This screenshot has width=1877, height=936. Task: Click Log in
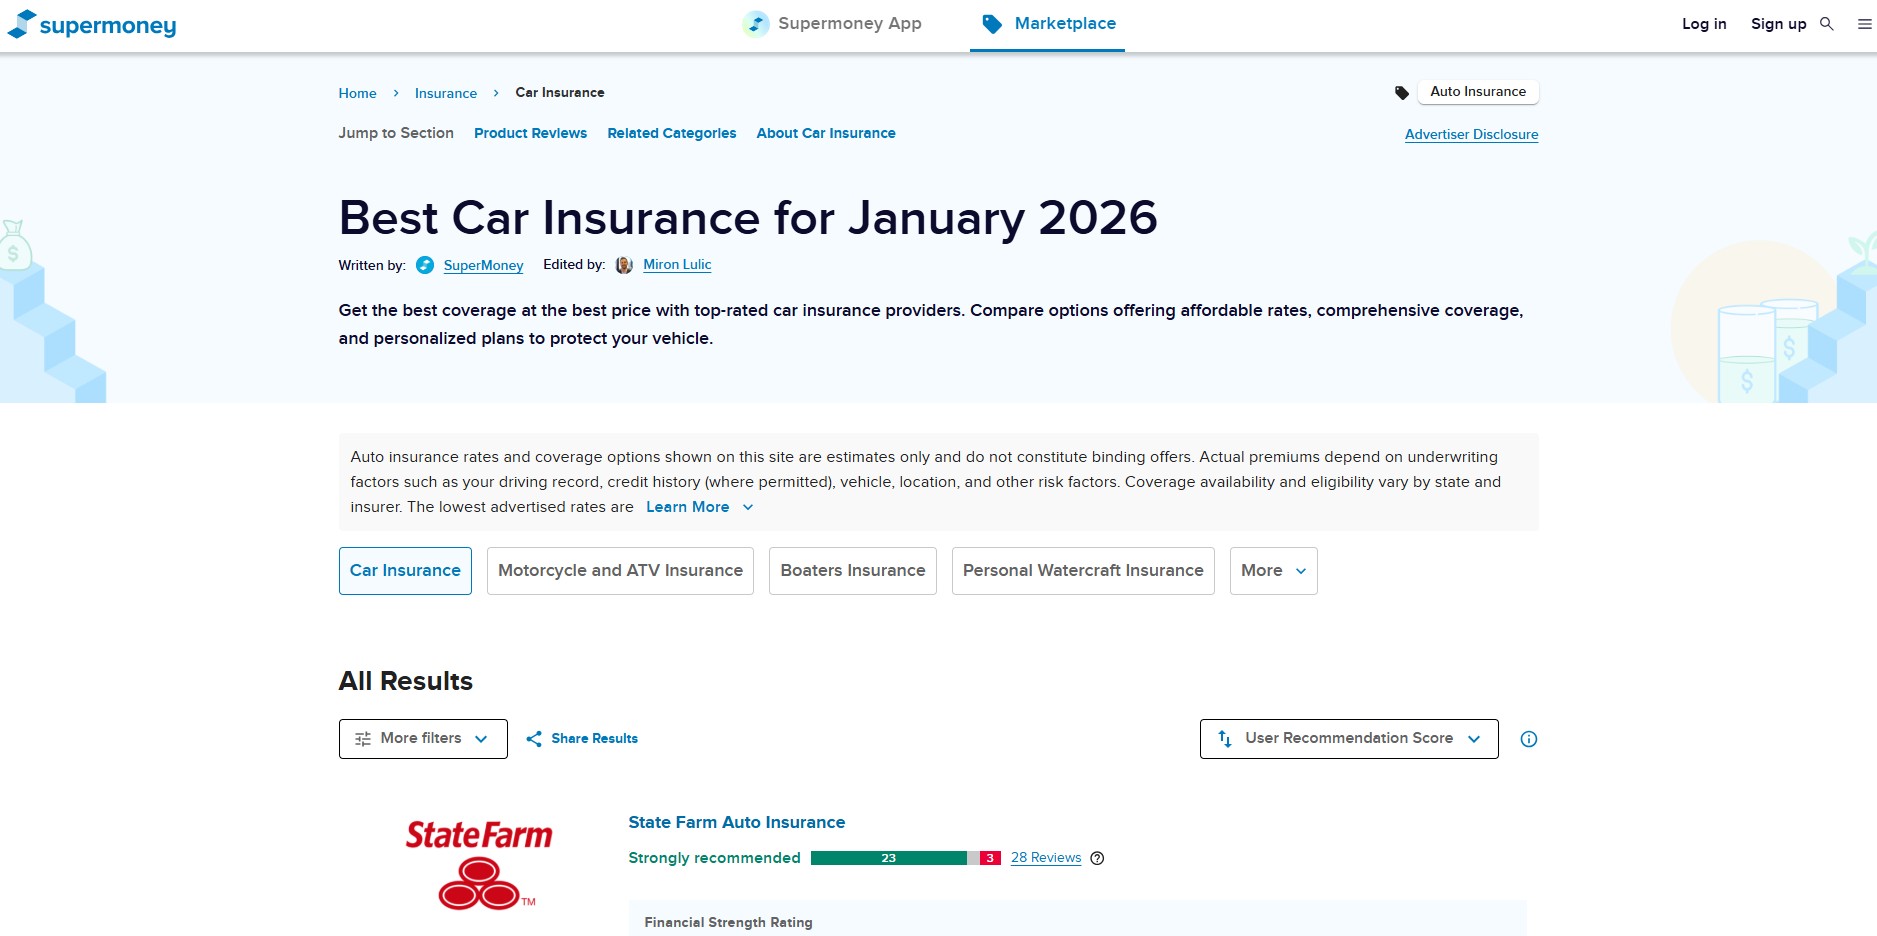coord(1704,24)
